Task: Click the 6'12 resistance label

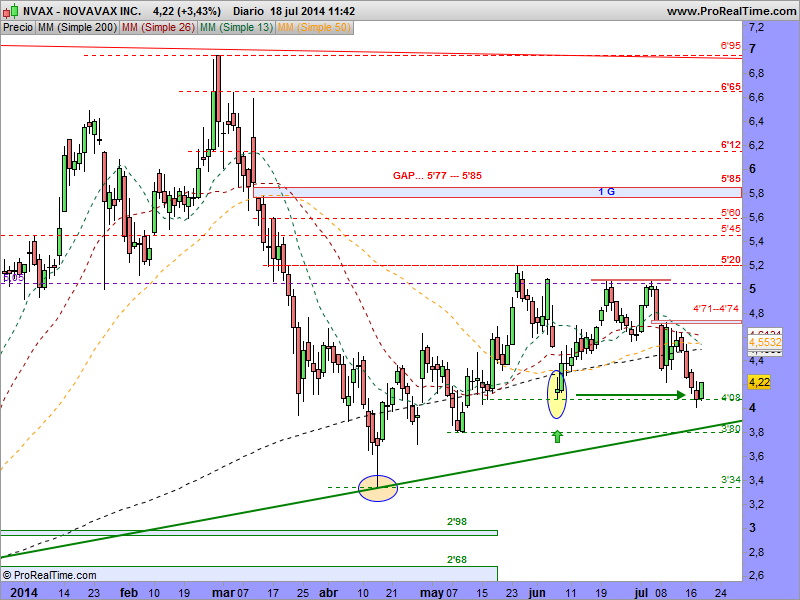Action: [x=731, y=145]
